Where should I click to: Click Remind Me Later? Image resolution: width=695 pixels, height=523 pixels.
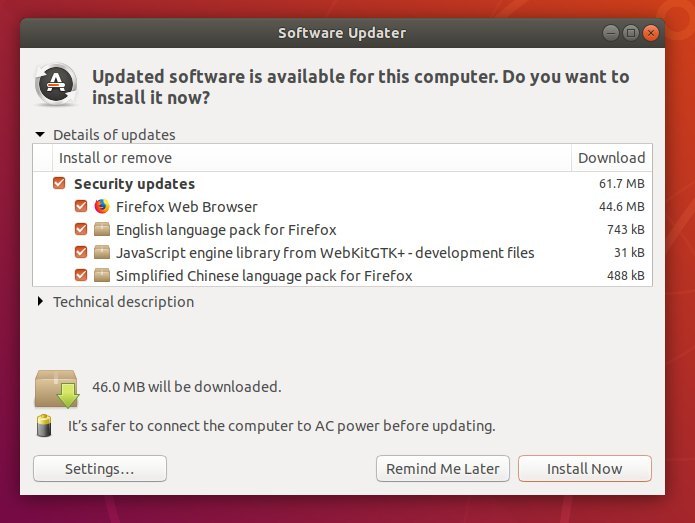pos(443,468)
